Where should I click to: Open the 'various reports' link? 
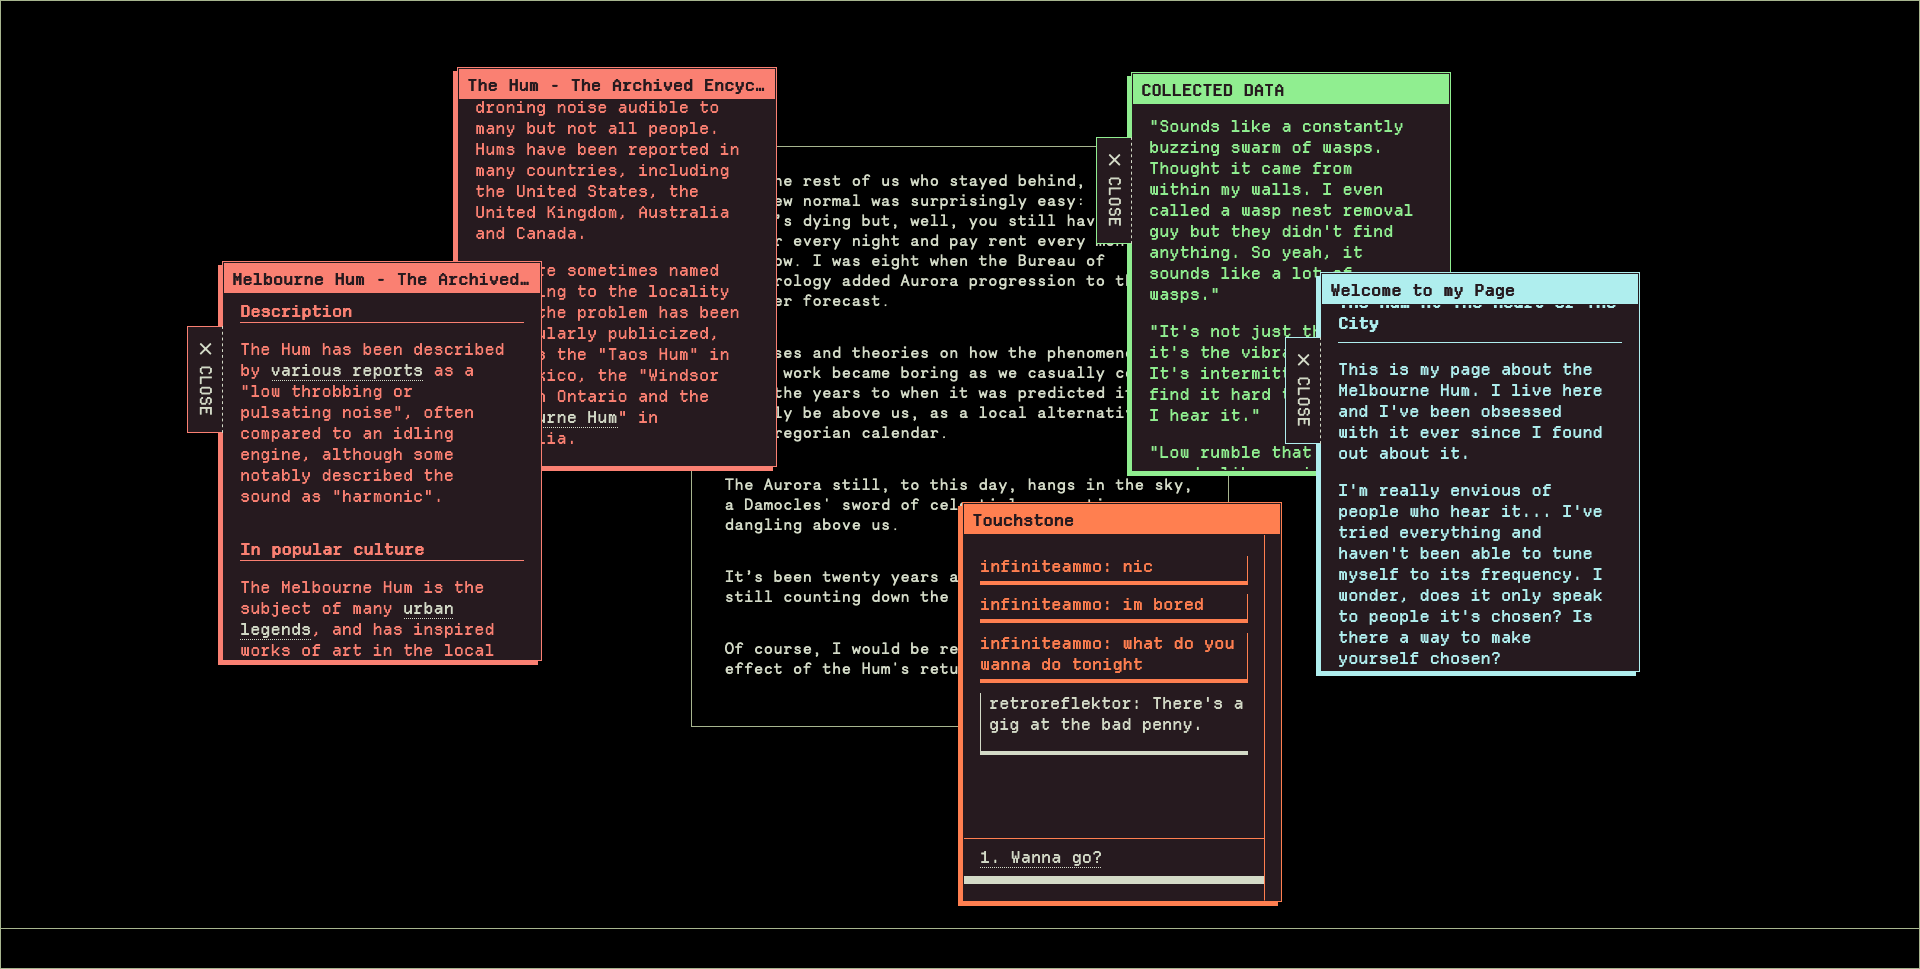pos(346,371)
